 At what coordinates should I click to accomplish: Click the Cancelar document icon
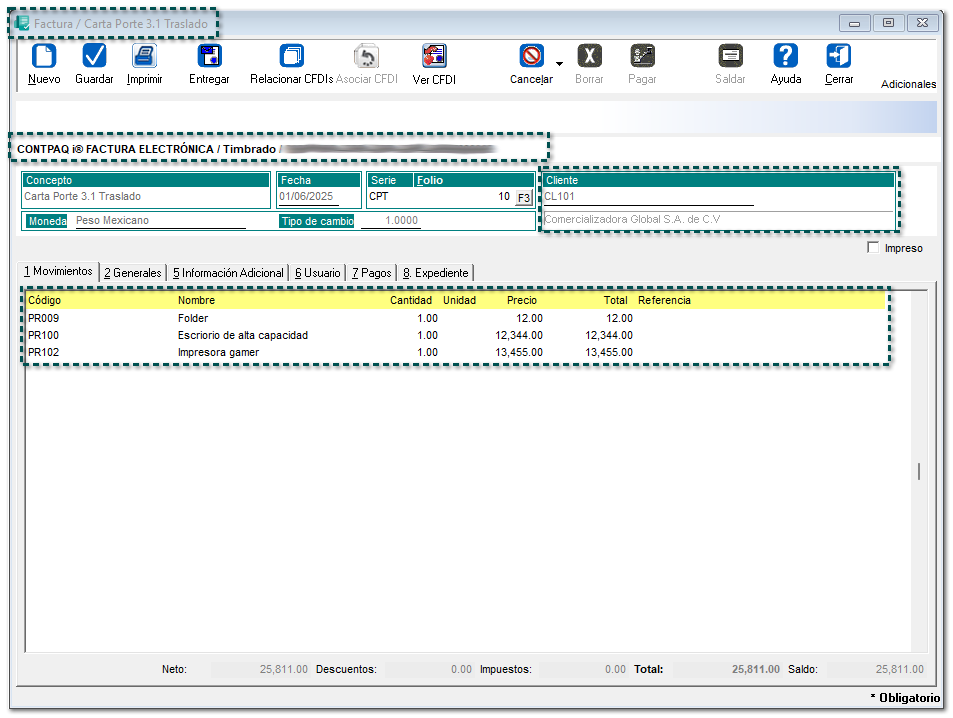click(x=531, y=57)
